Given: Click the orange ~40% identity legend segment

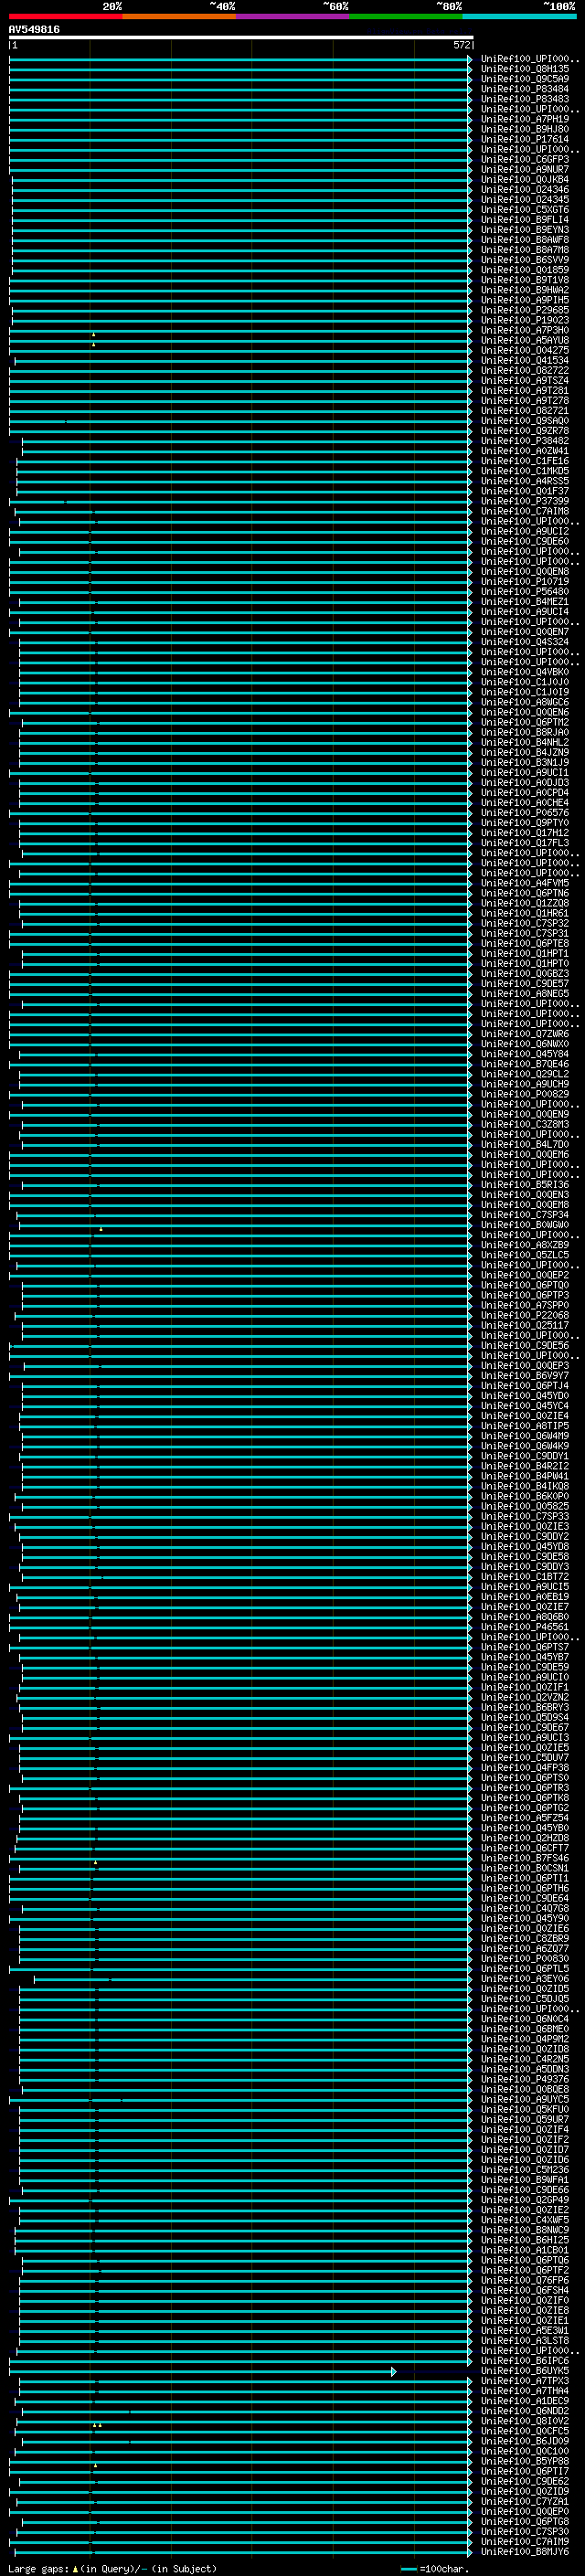Looking at the screenshot, I should point(179,16).
